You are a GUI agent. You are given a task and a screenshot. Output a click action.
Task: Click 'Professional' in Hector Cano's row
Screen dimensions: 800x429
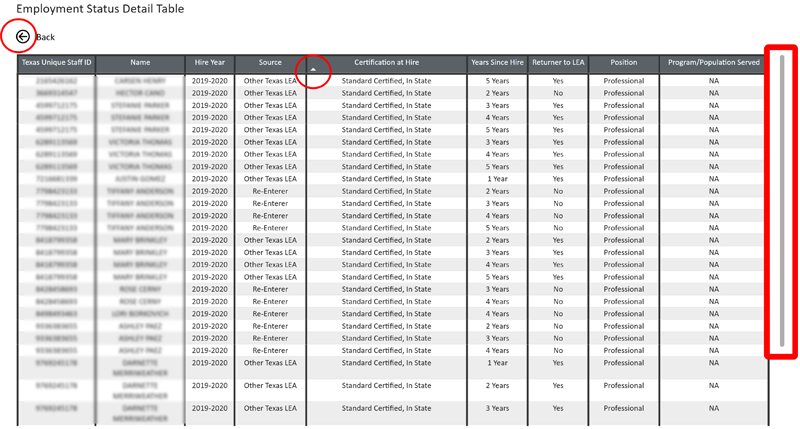(623, 93)
